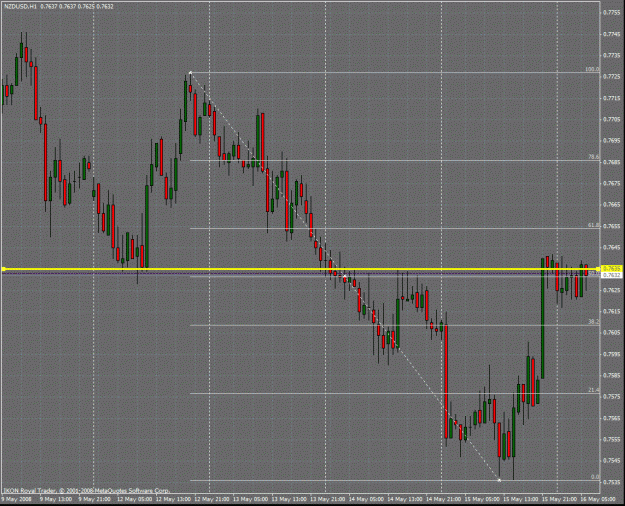Click the 0.7705 price axis label
The width and height of the screenshot is (625, 506).
[611, 119]
